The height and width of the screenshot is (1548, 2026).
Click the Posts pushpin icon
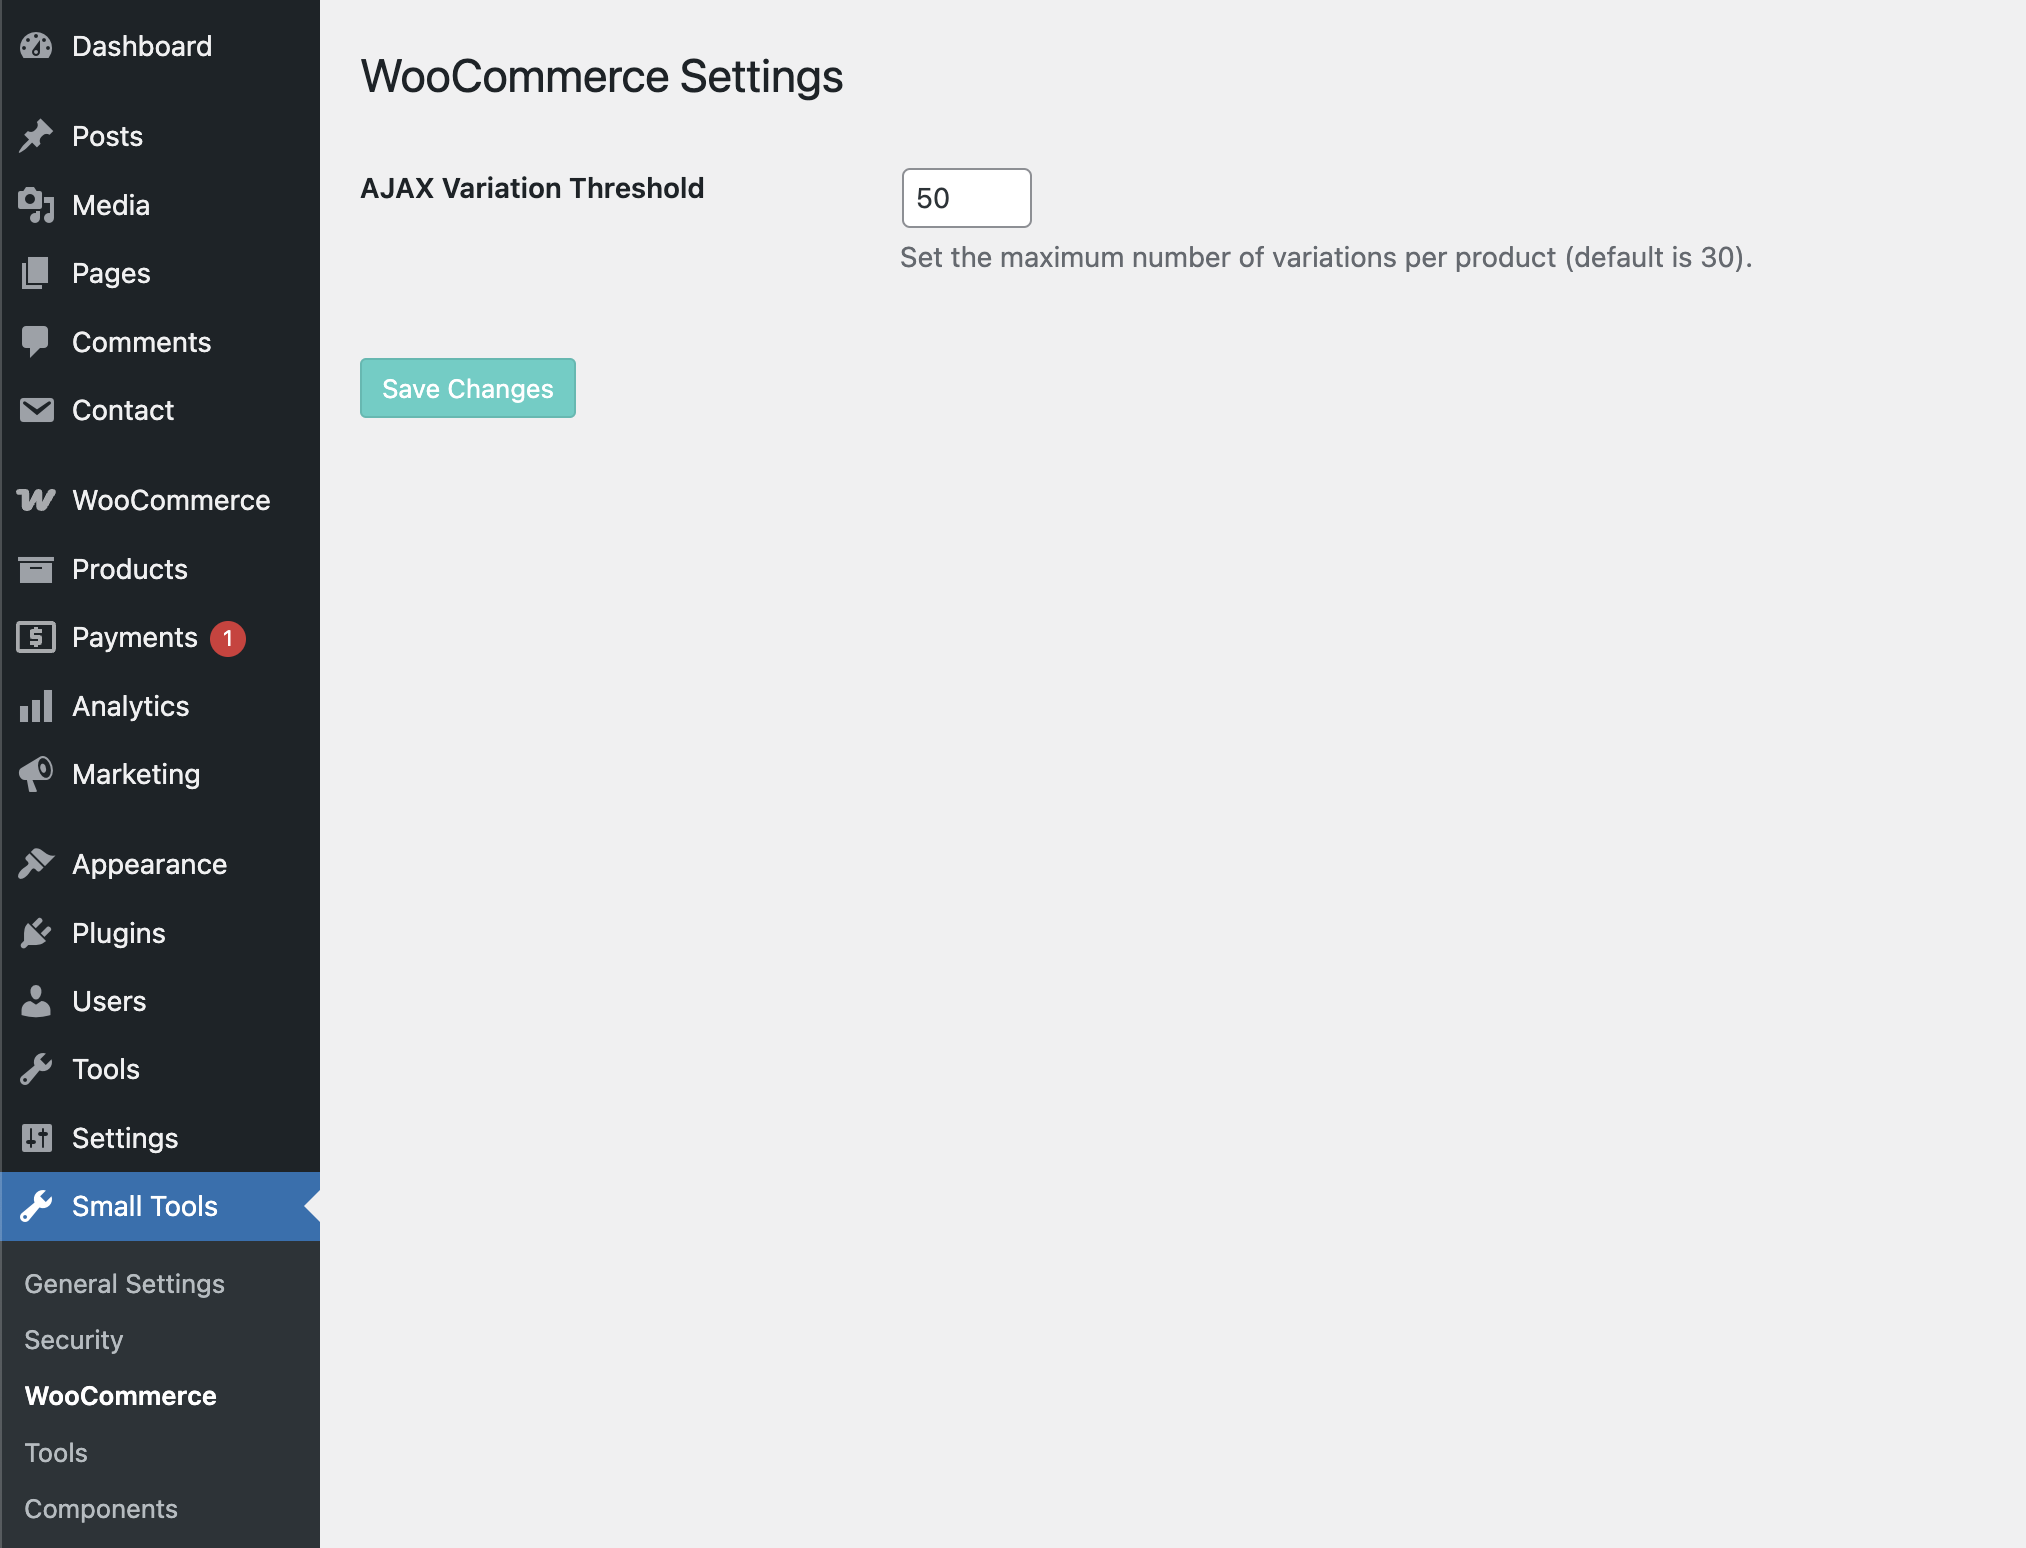(36, 136)
